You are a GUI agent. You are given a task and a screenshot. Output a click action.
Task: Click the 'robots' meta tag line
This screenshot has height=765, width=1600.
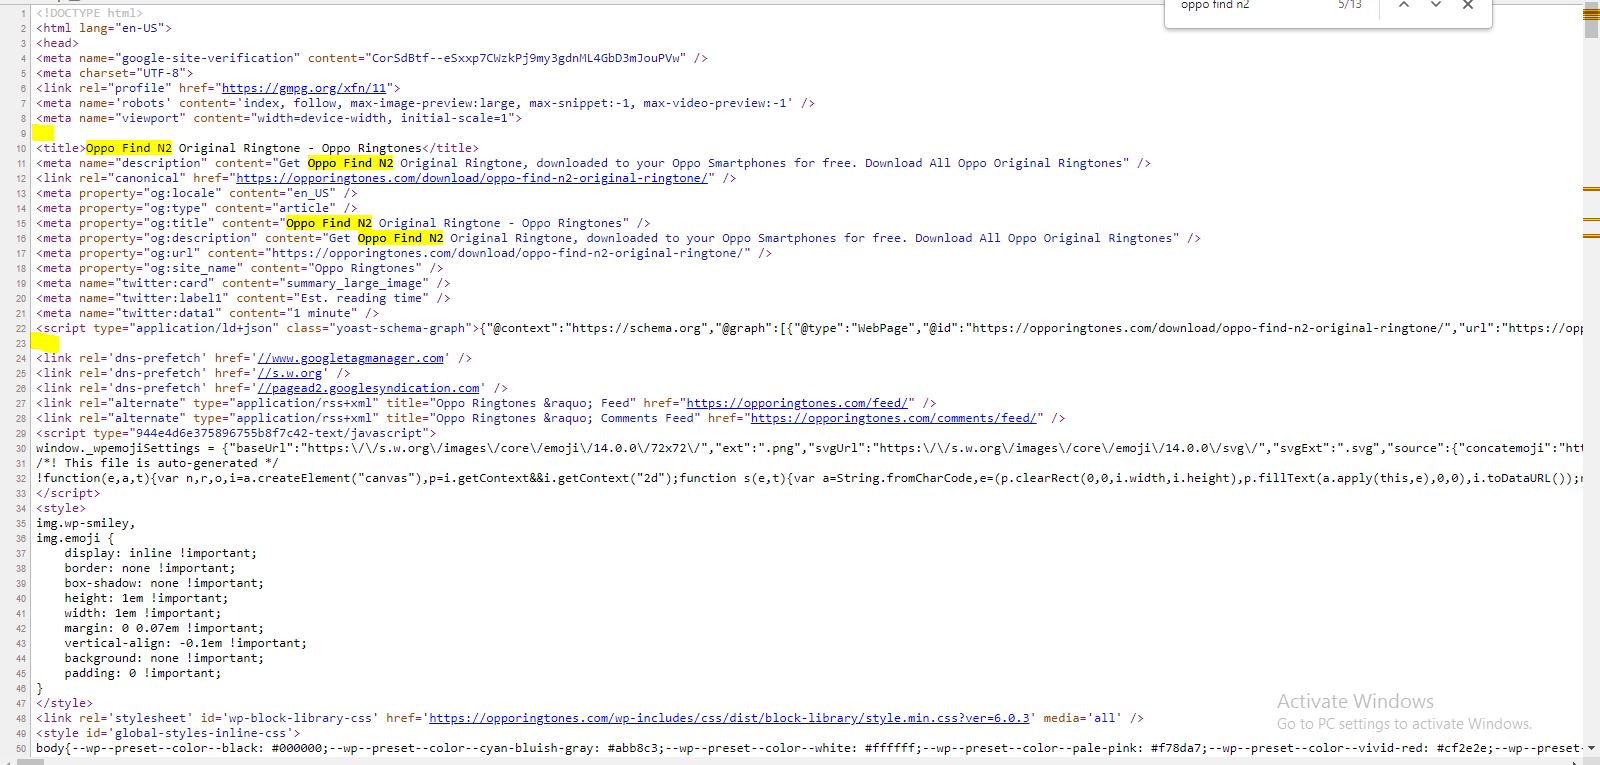point(425,103)
